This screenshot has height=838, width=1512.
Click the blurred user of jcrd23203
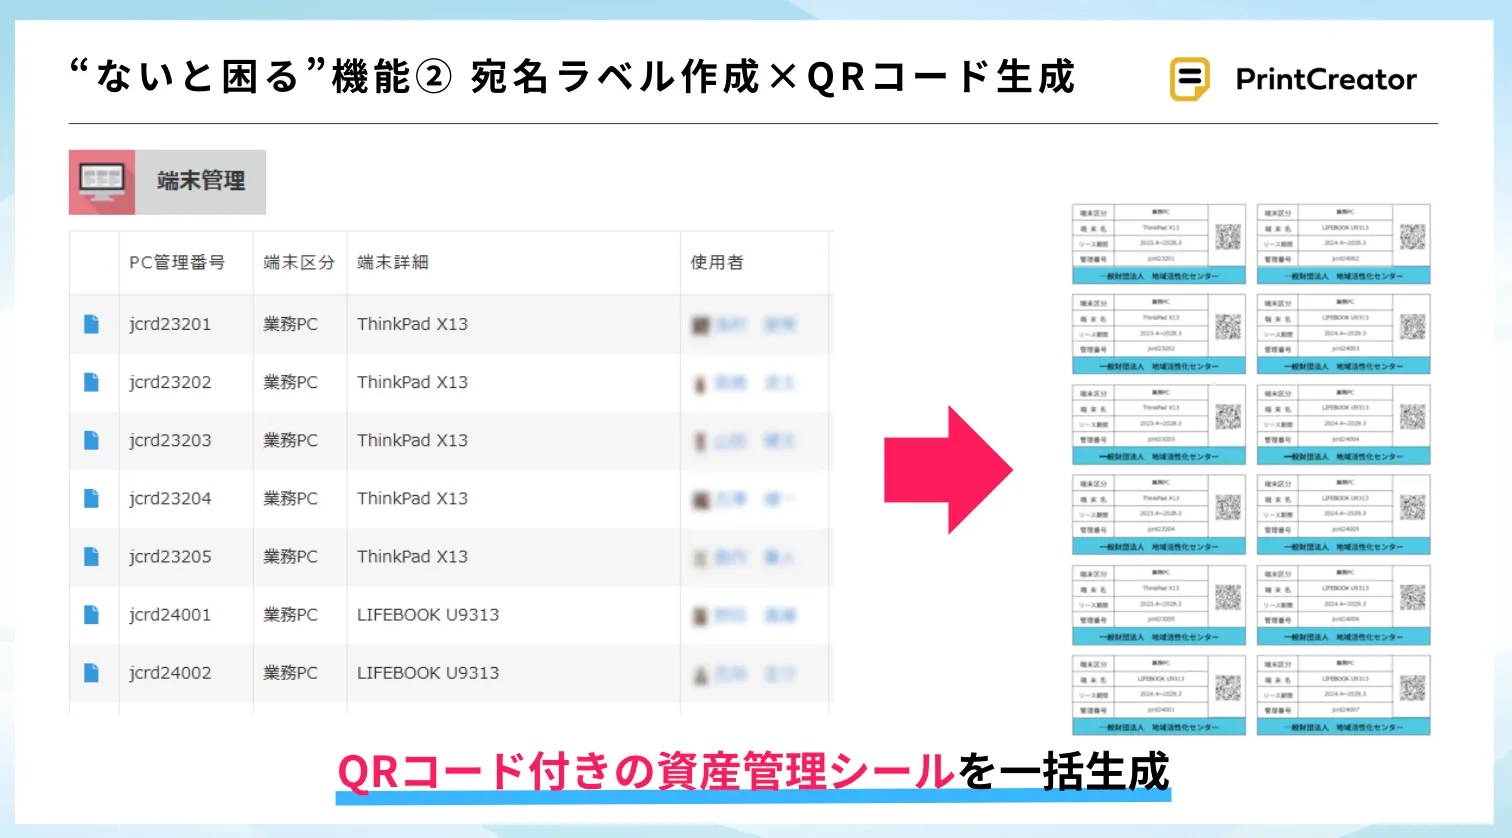coord(745,441)
